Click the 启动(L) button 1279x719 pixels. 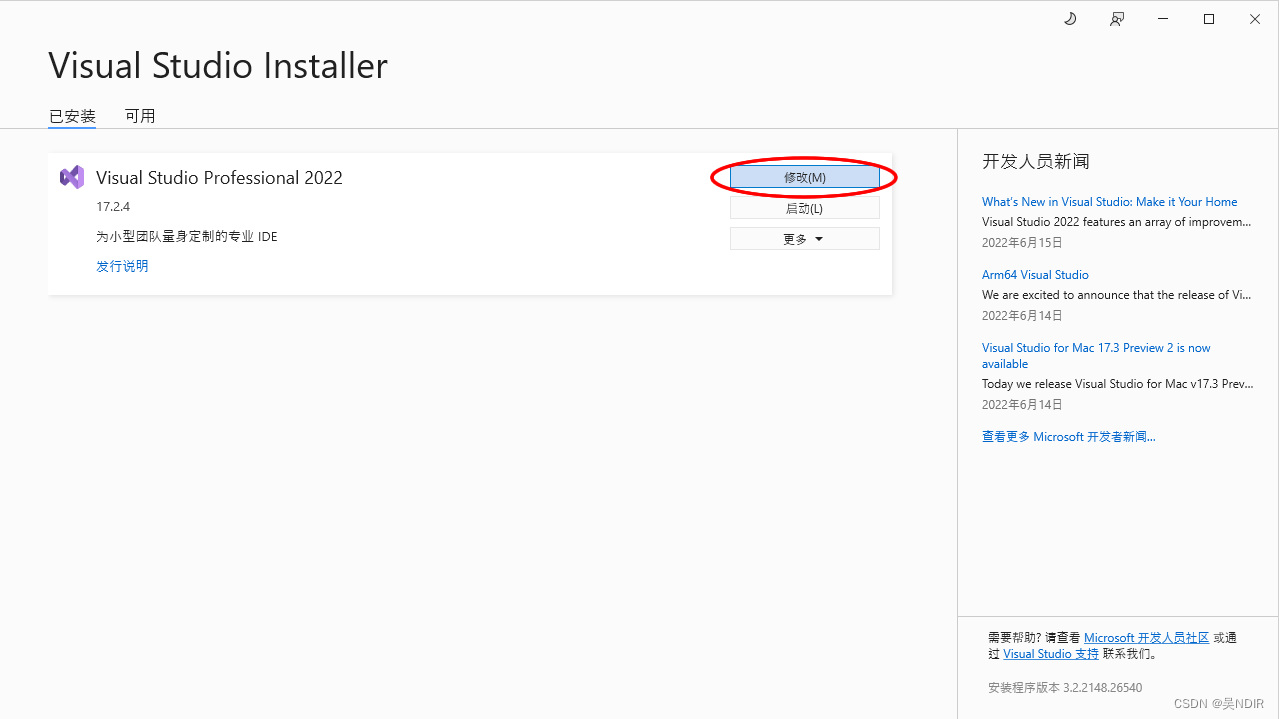(x=805, y=208)
